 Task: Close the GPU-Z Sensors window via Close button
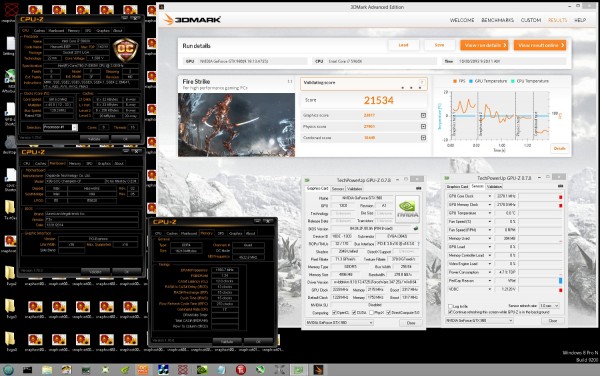[553, 321]
